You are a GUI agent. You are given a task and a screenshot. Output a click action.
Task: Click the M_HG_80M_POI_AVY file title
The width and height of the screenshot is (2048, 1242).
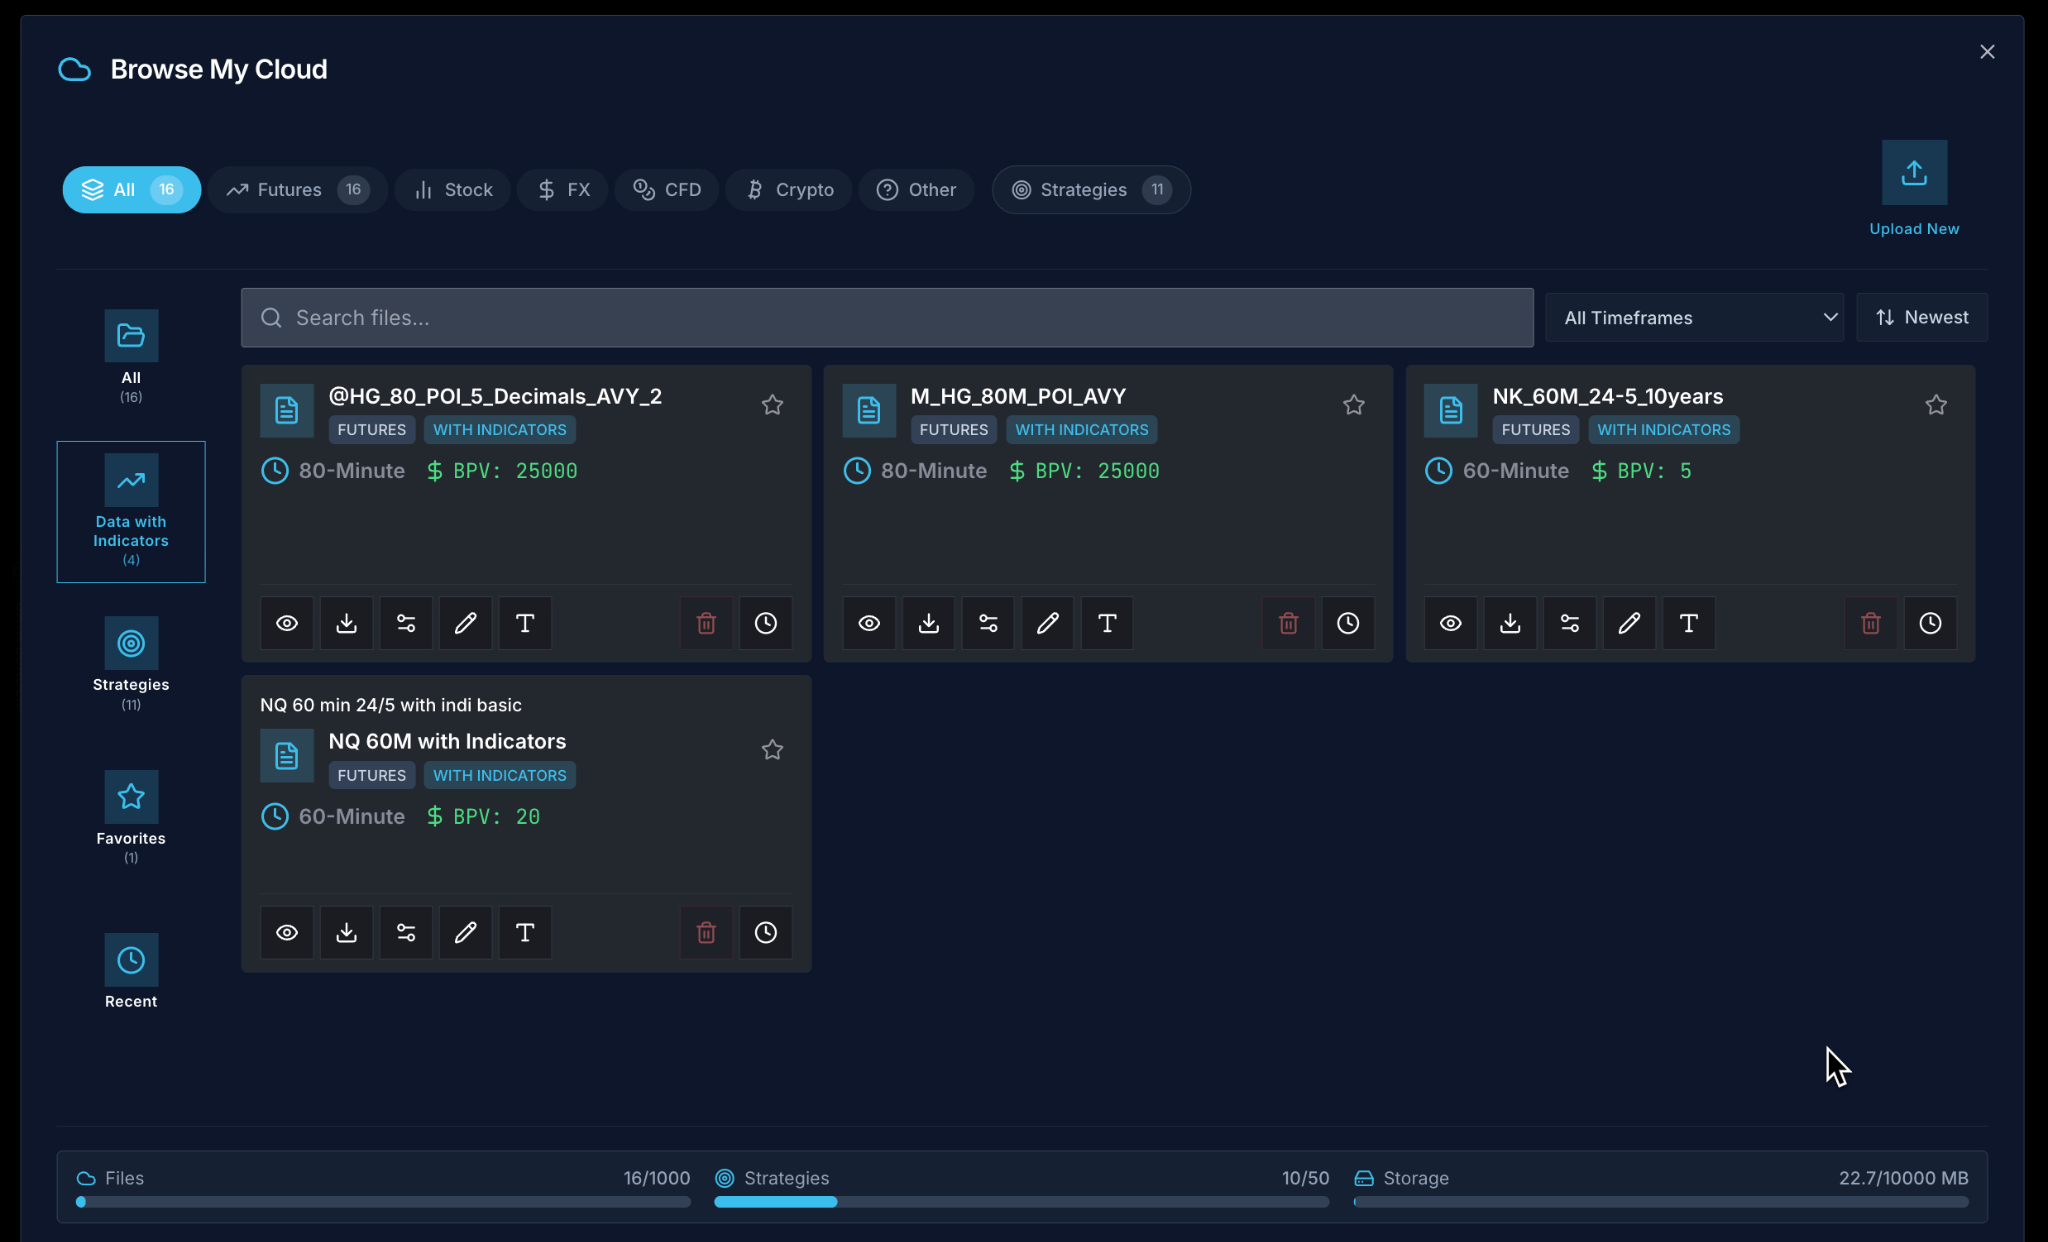coord(1018,396)
